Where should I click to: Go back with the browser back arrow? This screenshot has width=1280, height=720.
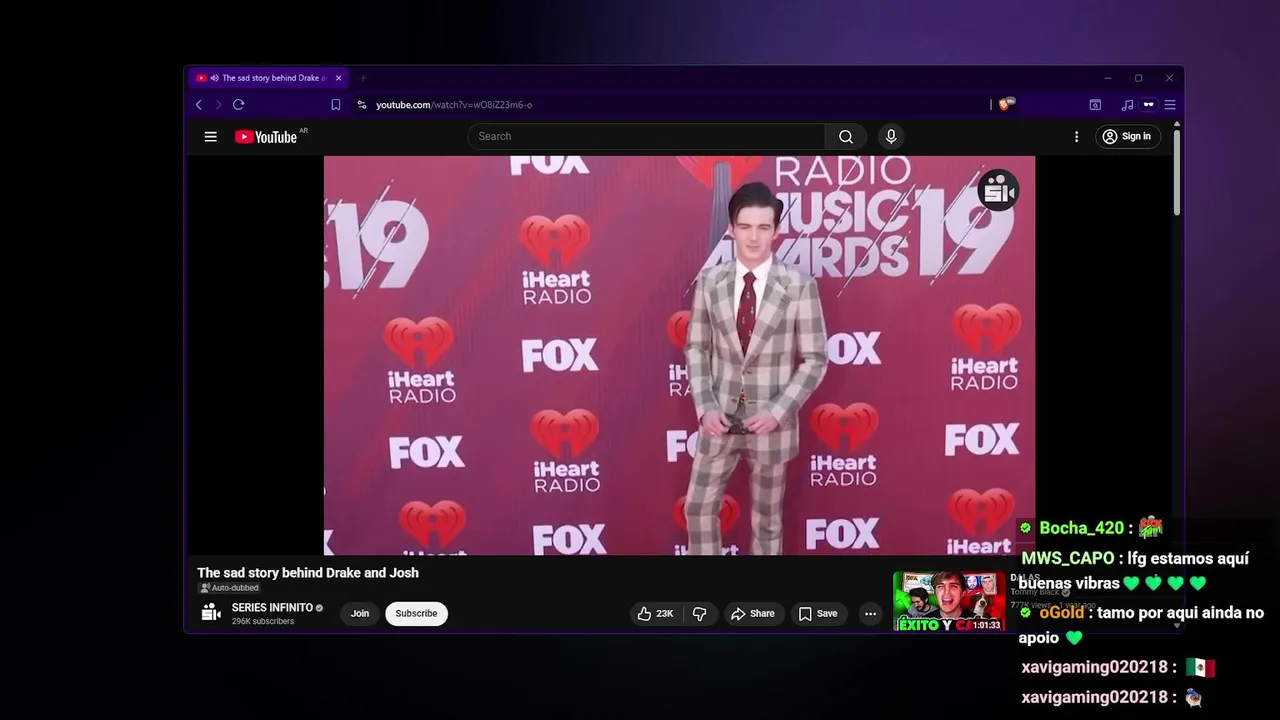click(199, 105)
